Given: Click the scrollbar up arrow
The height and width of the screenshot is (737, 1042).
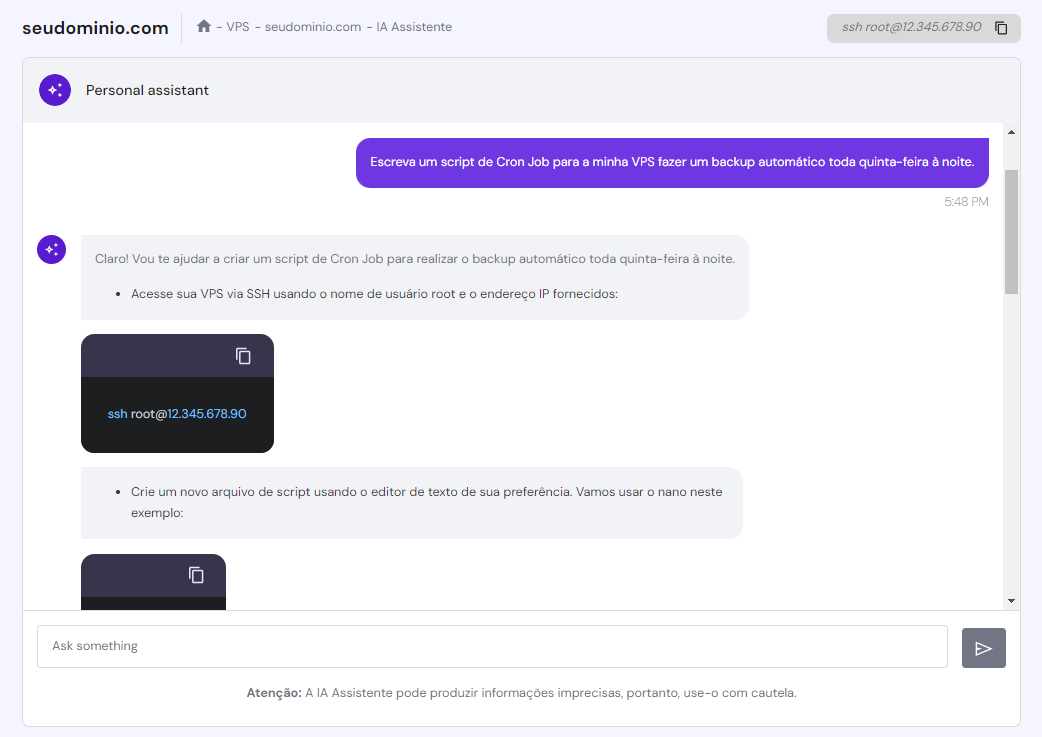Looking at the screenshot, I should (1010, 130).
